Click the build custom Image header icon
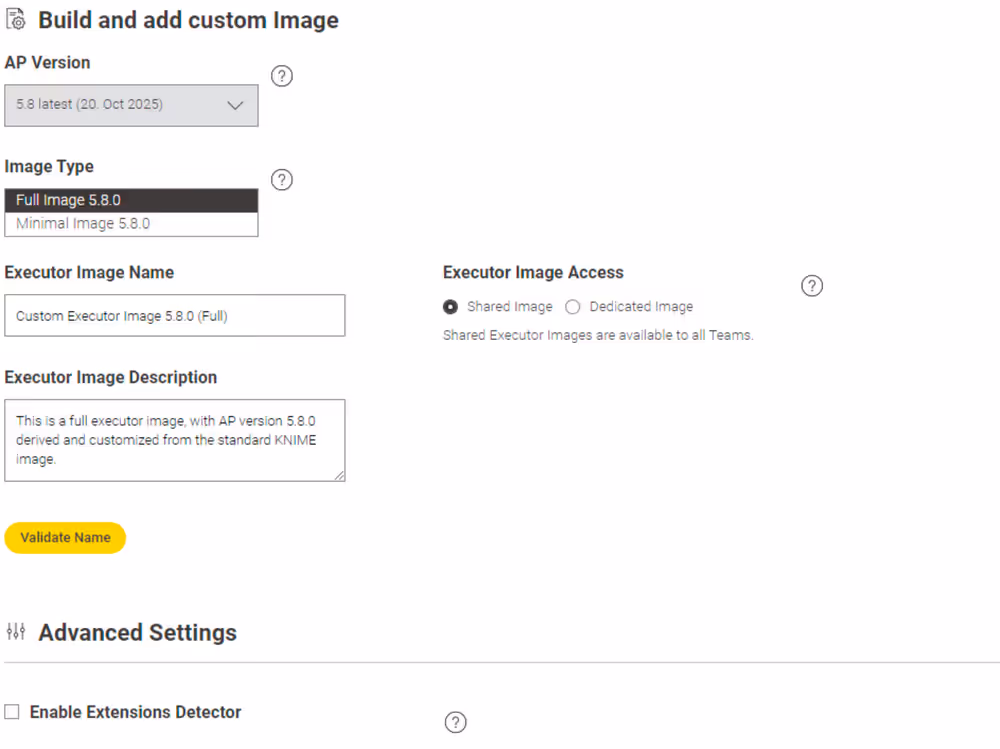Screen dimensions: 1000x749 [15, 18]
